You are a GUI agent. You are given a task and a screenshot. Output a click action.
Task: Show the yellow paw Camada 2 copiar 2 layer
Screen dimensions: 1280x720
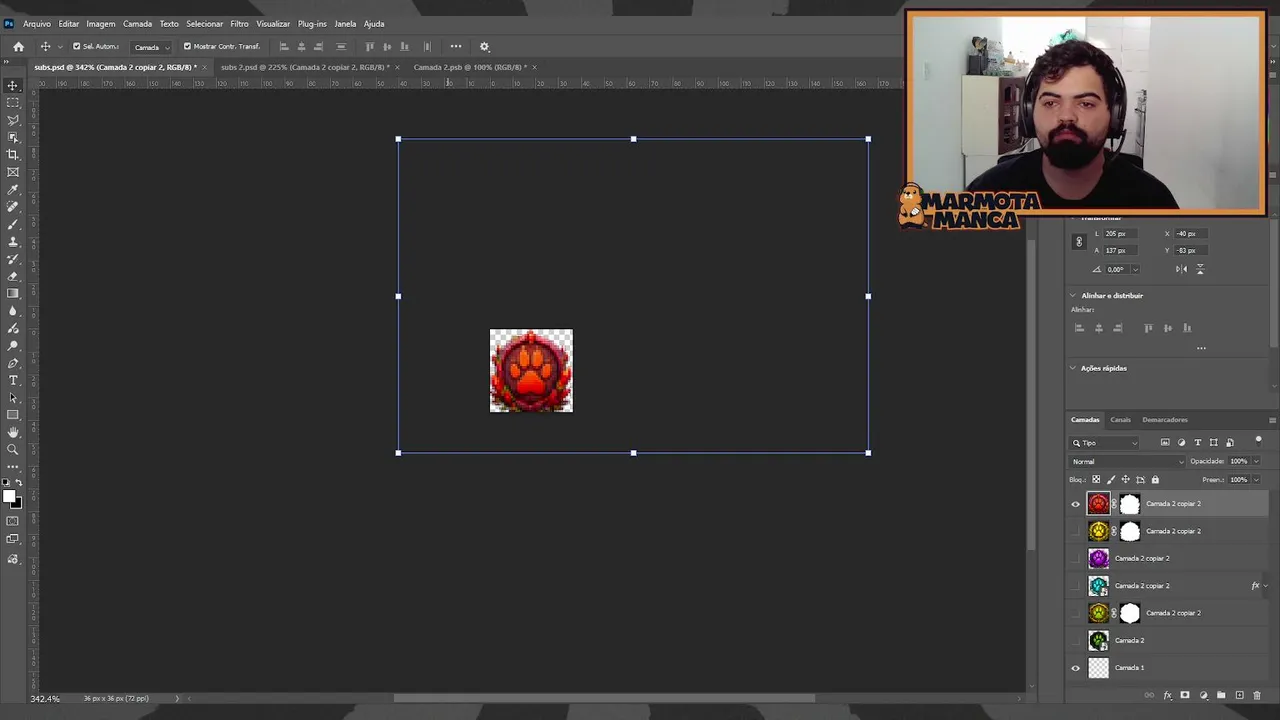(x=1076, y=531)
